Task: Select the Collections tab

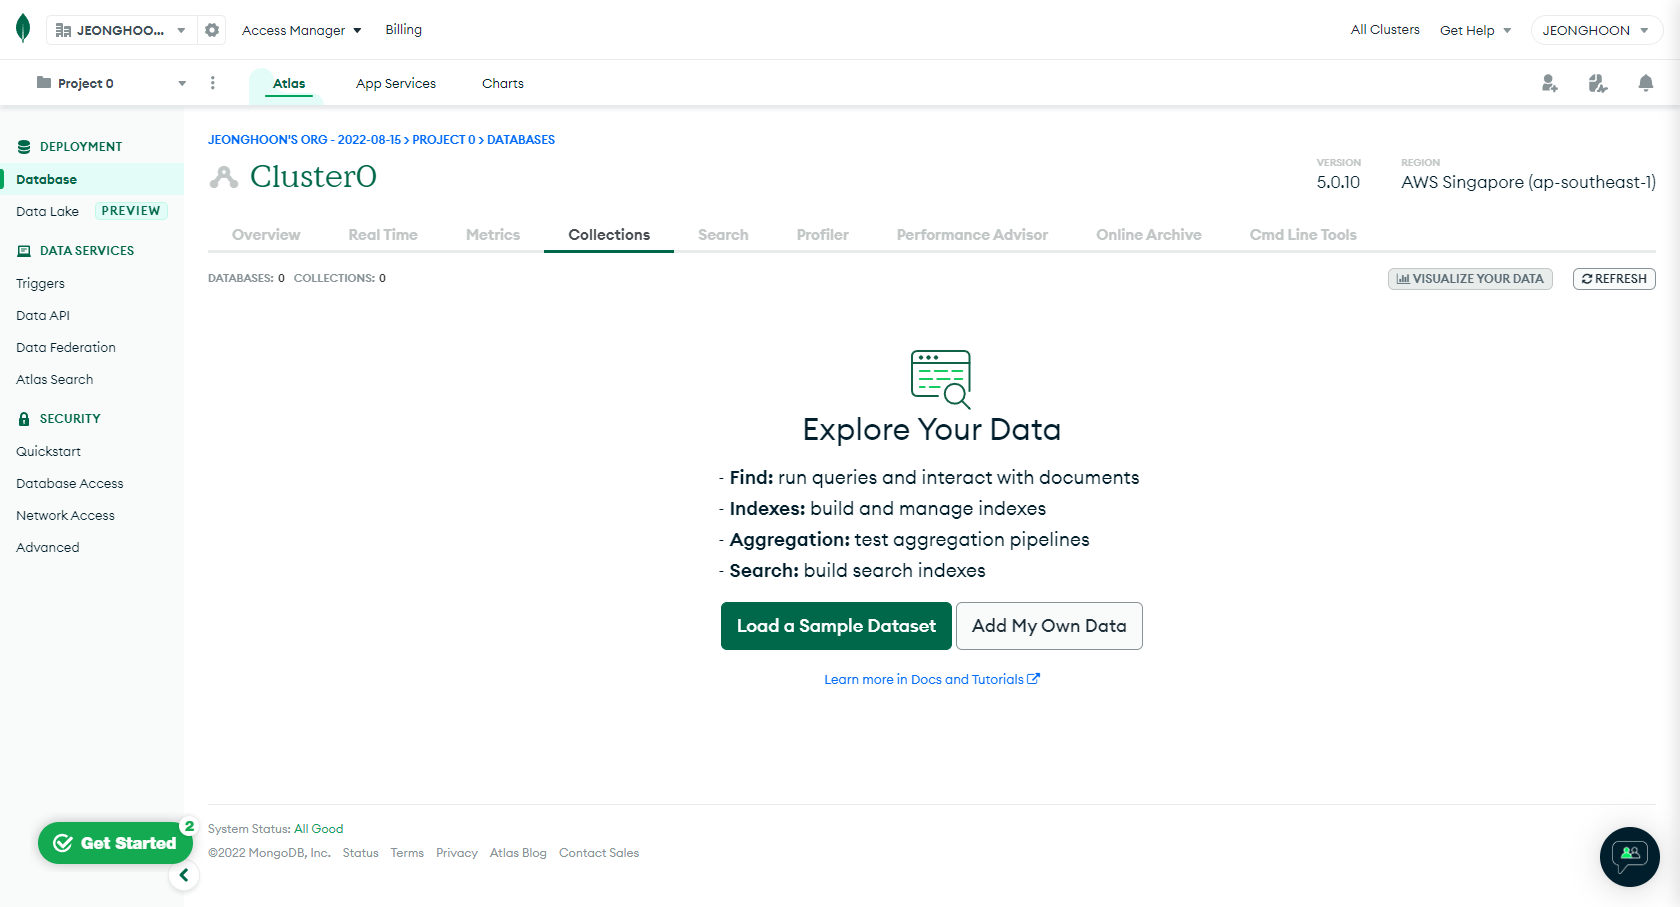Action: [x=609, y=235]
